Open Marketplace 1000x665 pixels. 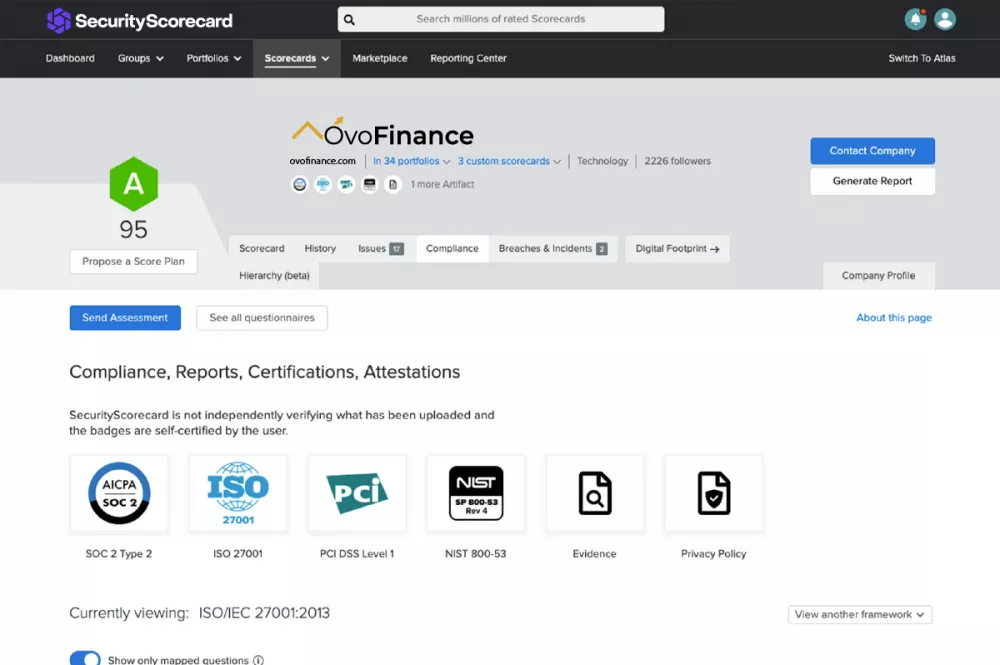tap(379, 58)
